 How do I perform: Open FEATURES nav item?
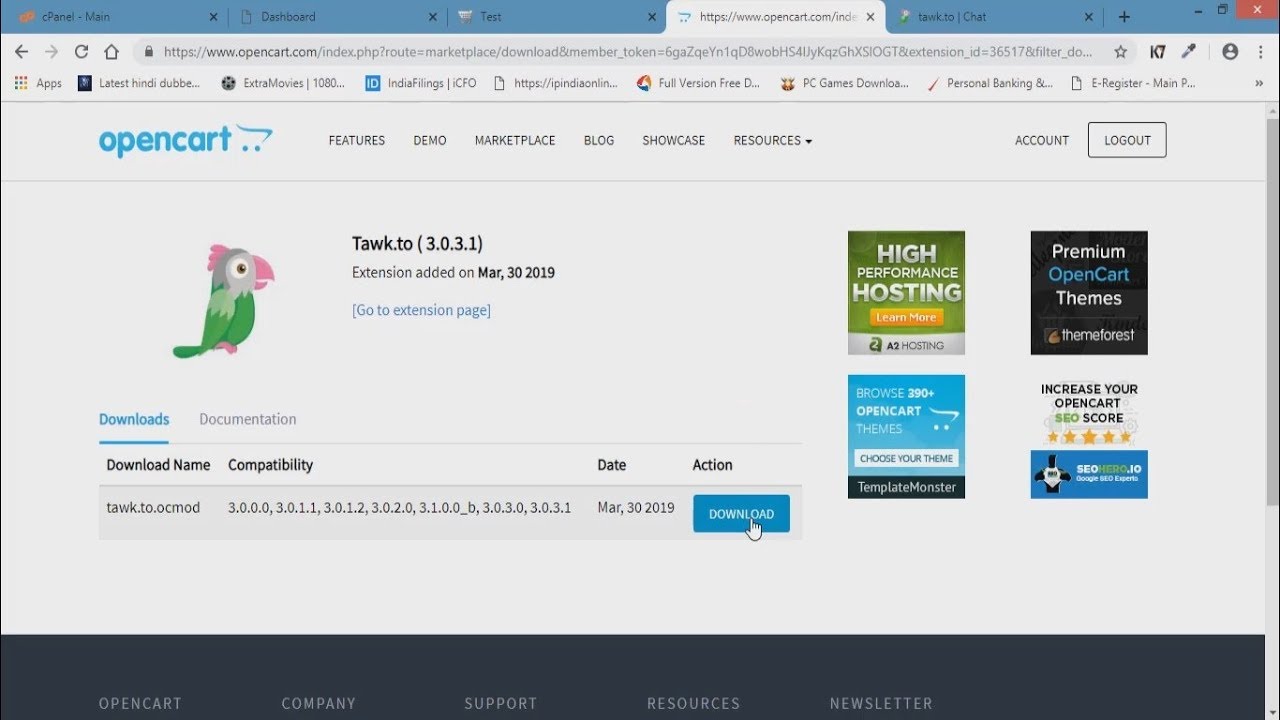point(357,141)
